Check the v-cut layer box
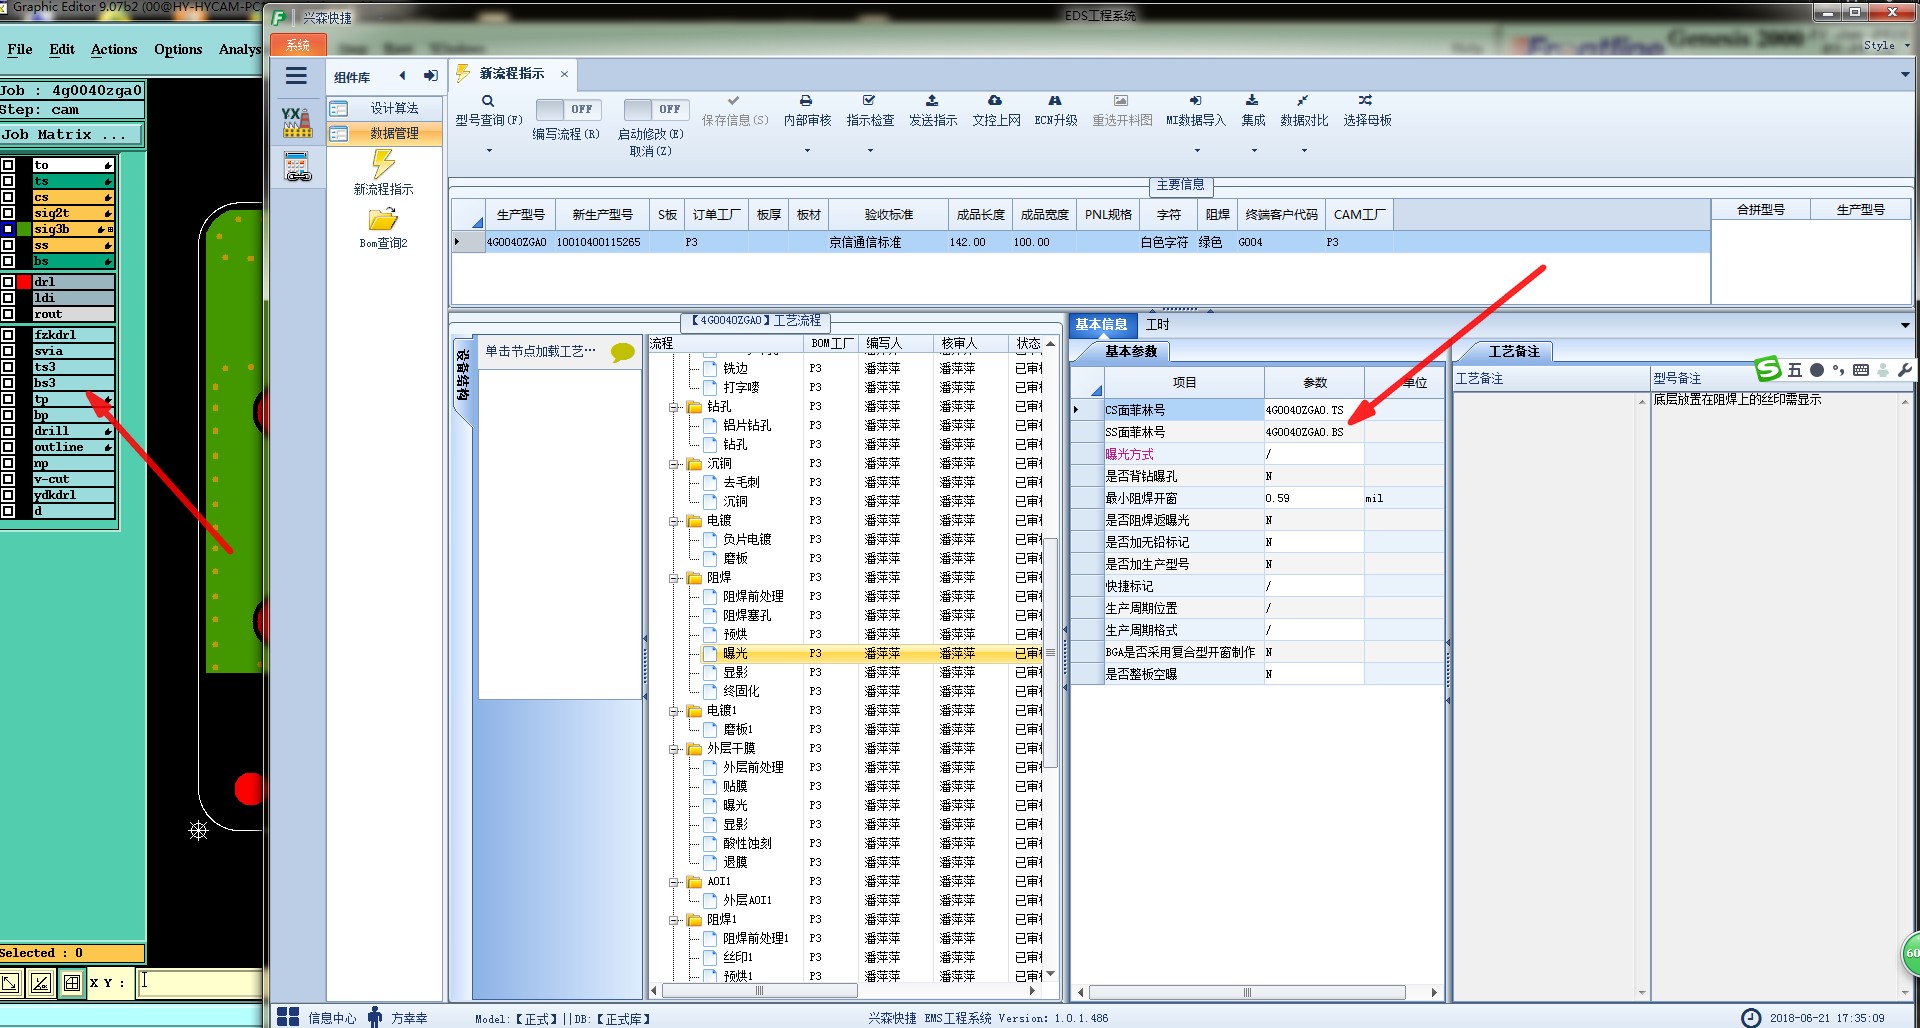The height and width of the screenshot is (1028, 1920). 8,479
